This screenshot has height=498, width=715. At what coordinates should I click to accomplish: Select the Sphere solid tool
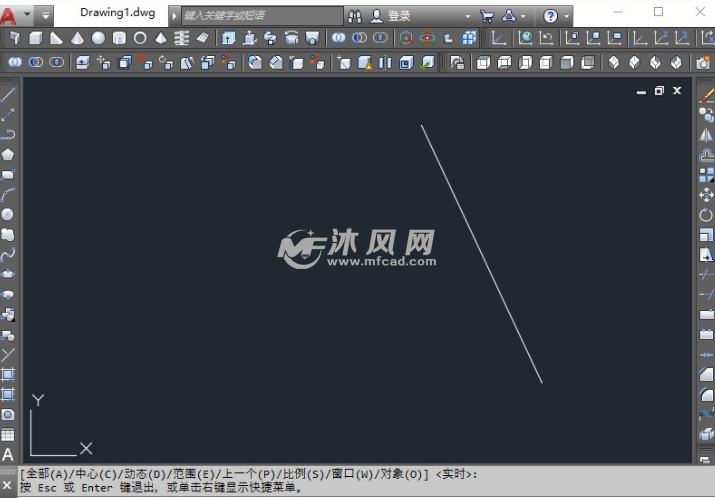tap(98, 38)
